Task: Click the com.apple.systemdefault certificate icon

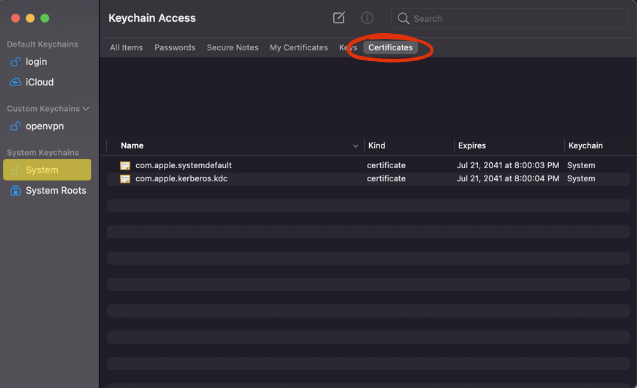Action: coord(125,165)
